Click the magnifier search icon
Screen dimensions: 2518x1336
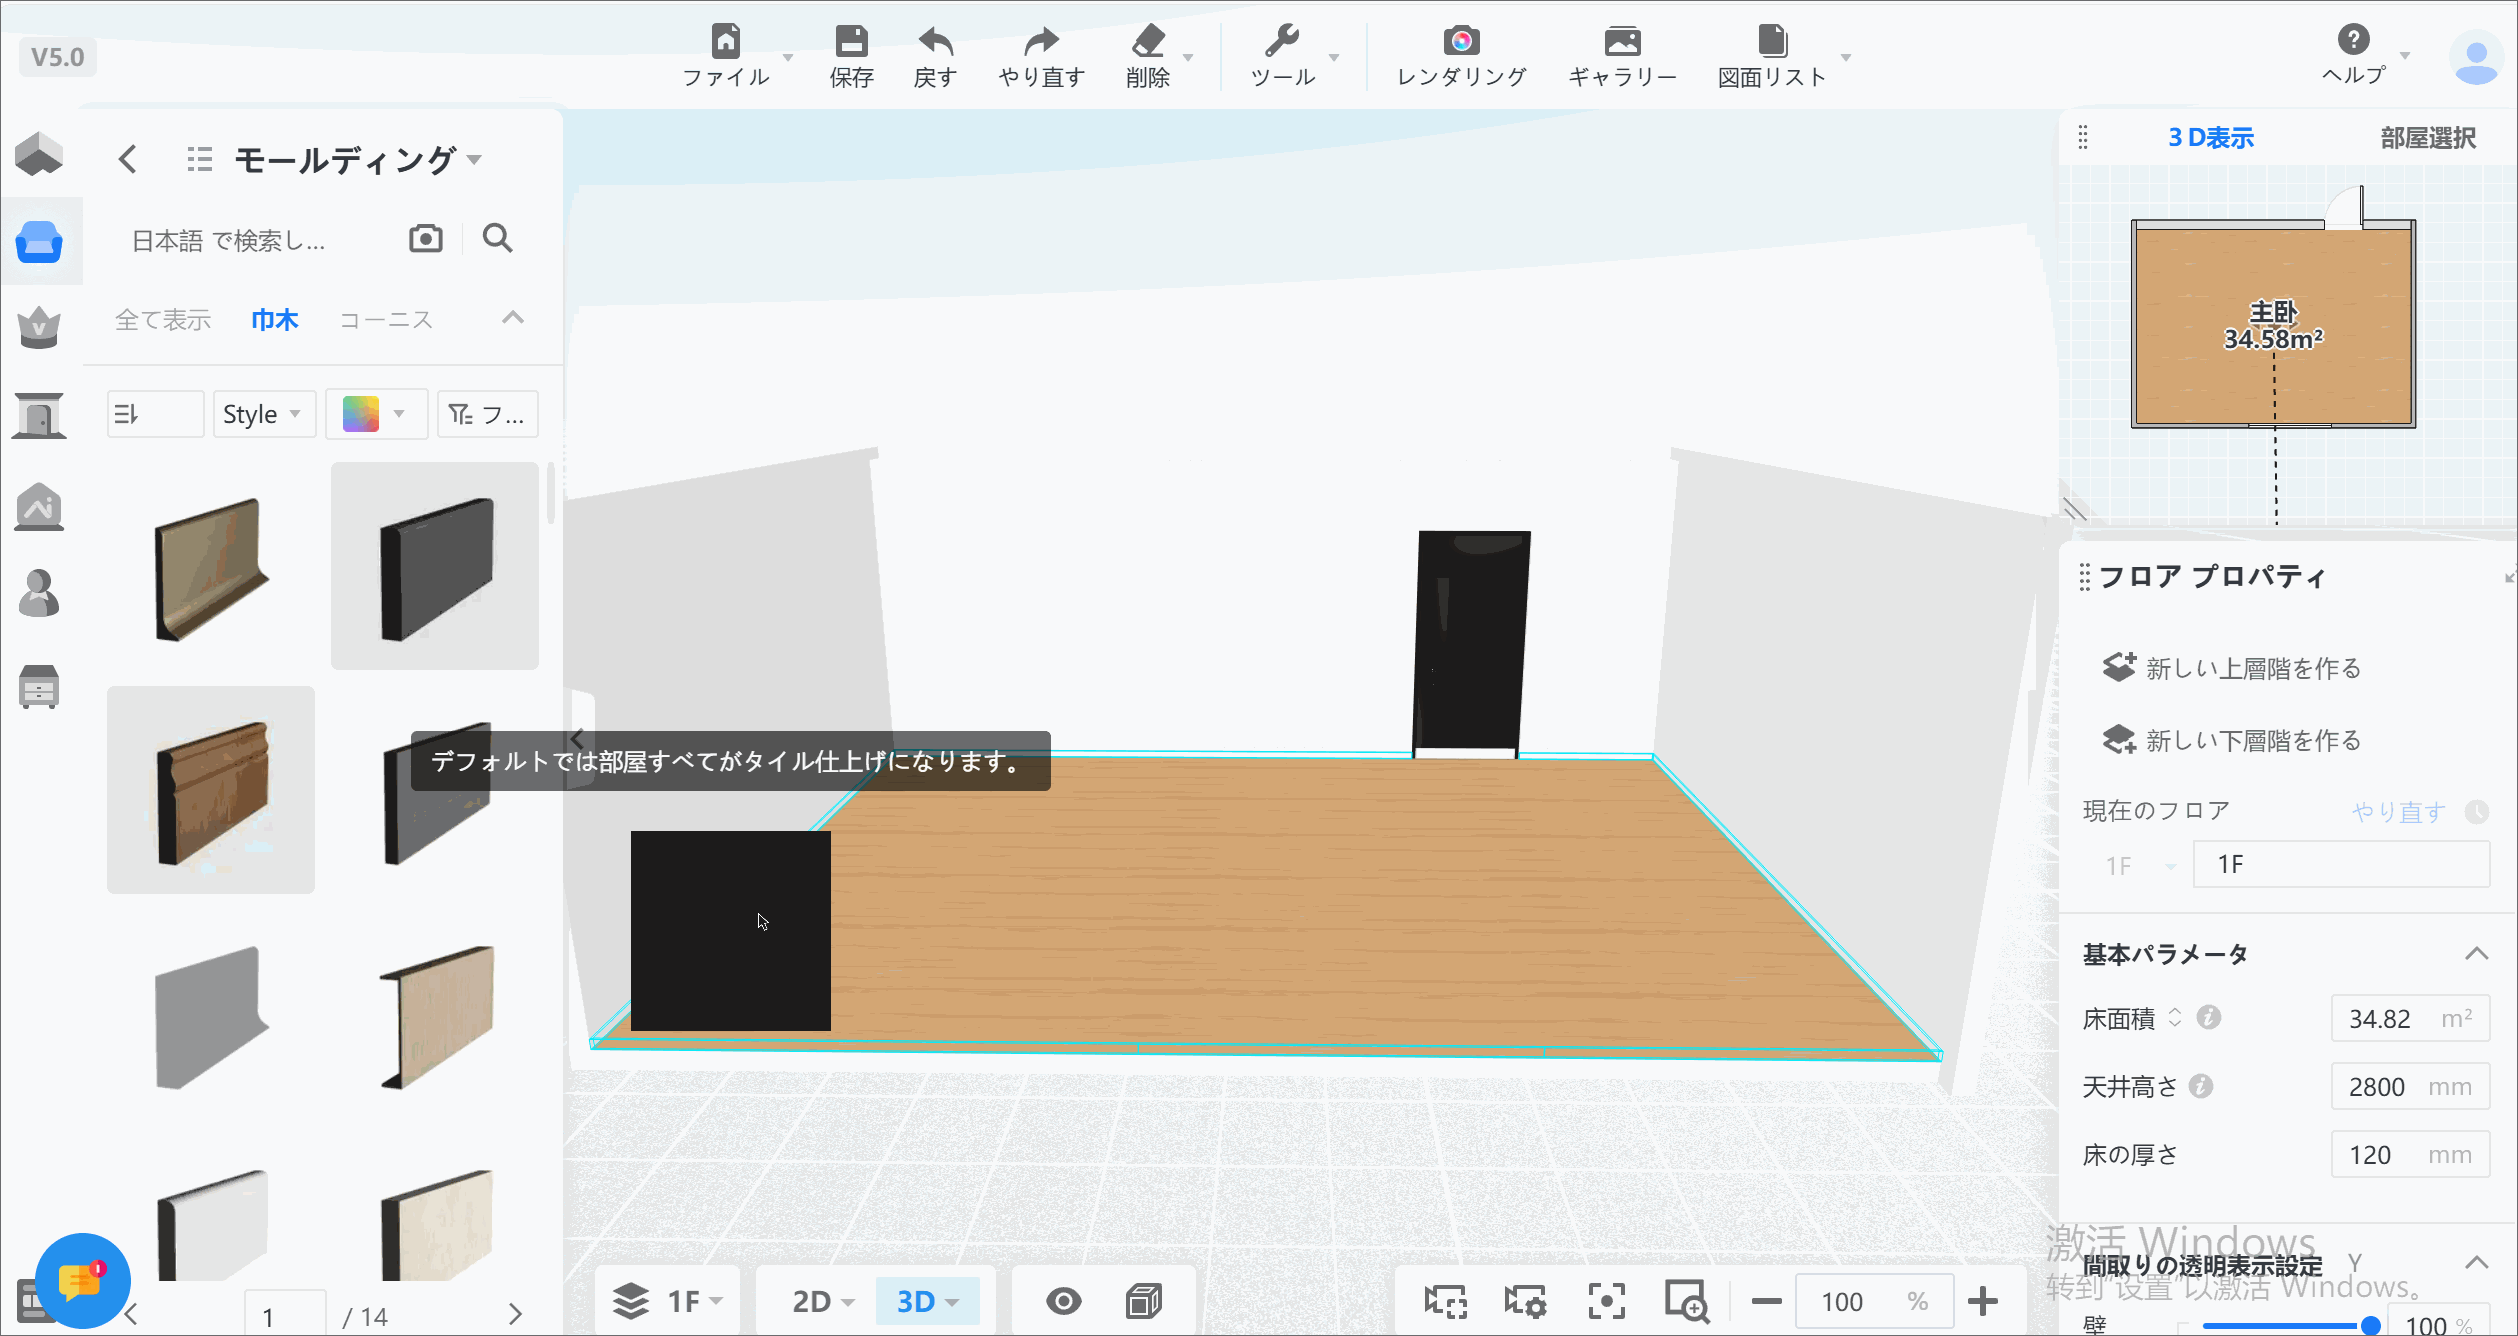(497, 238)
